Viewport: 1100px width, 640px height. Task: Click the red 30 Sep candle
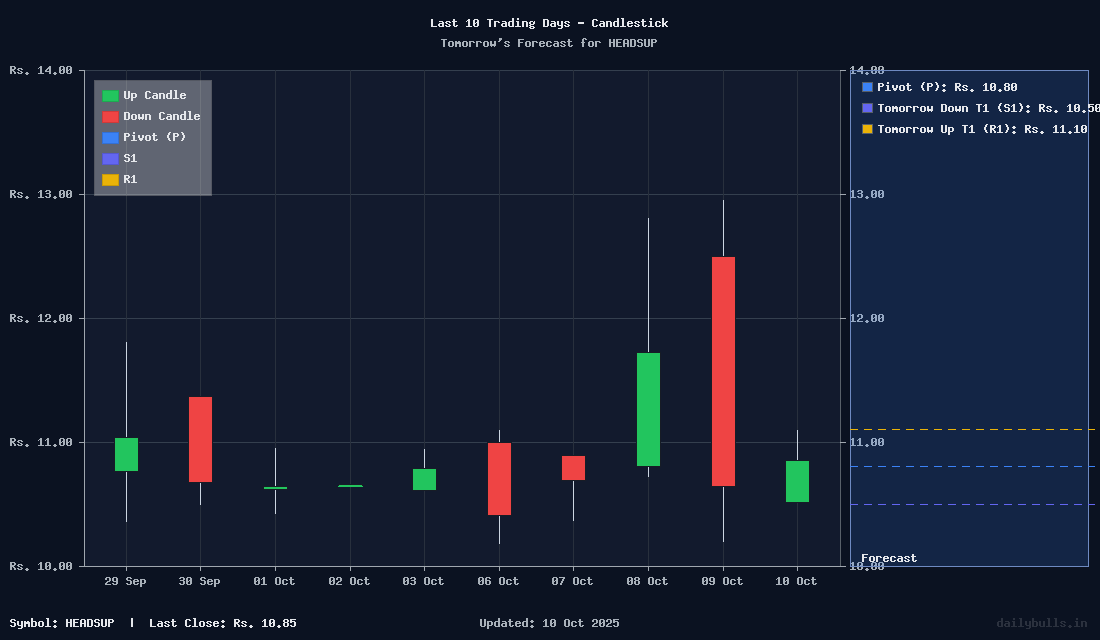pyautogui.click(x=200, y=439)
